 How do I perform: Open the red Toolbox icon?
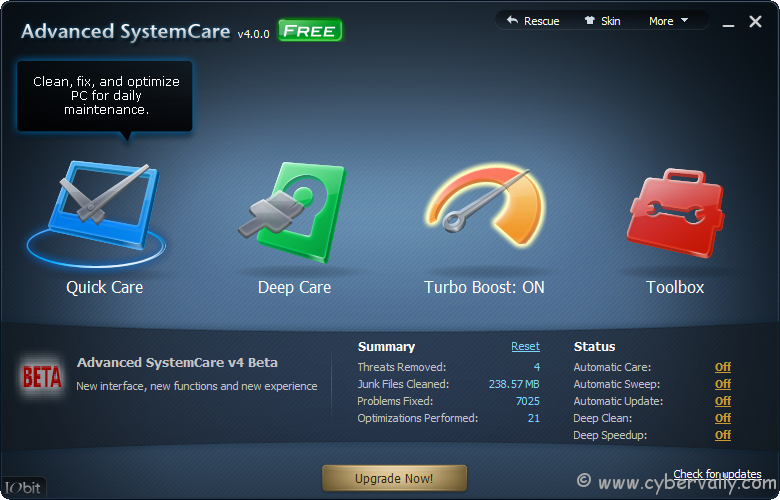[x=675, y=213]
